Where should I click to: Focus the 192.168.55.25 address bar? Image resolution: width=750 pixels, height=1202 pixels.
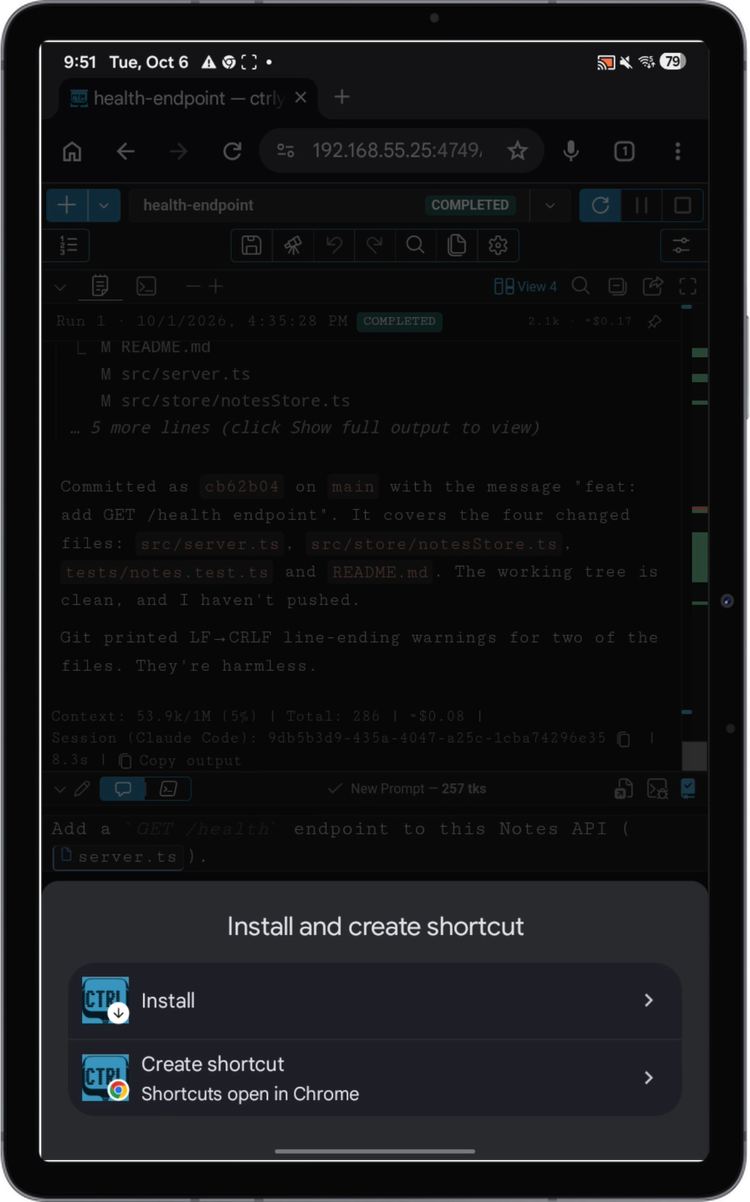tap(397, 151)
